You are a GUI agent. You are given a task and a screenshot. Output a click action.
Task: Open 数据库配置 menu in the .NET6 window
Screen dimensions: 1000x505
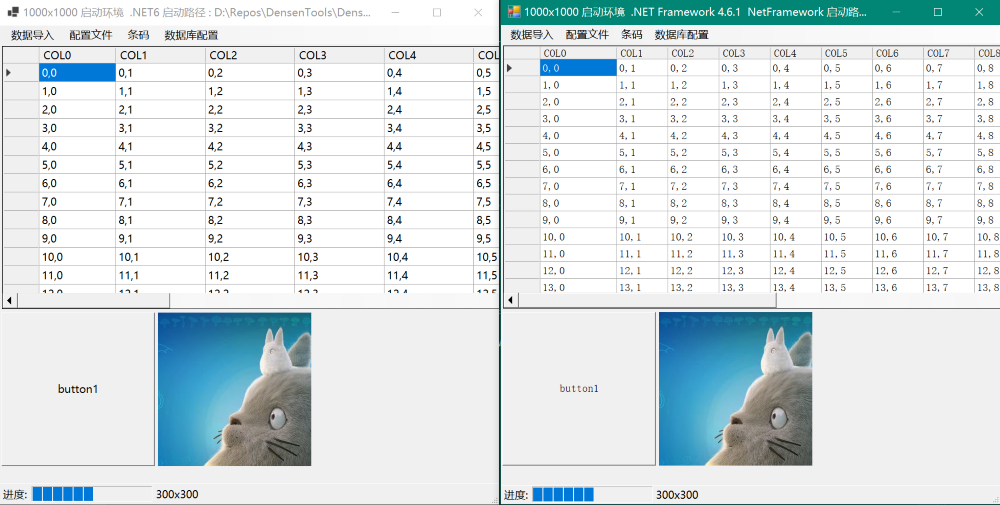191,35
